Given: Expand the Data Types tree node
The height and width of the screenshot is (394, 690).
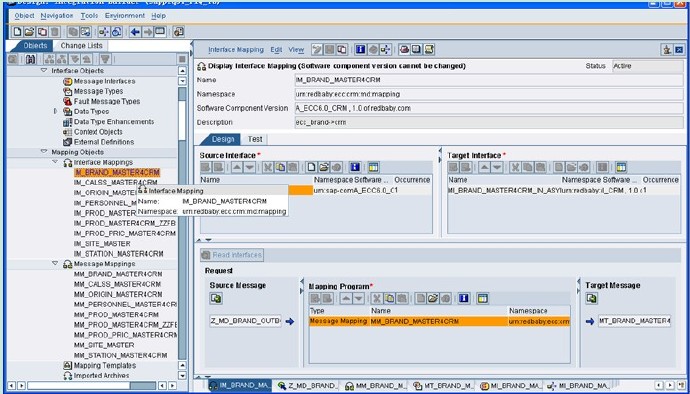Looking at the screenshot, I should click(55, 111).
